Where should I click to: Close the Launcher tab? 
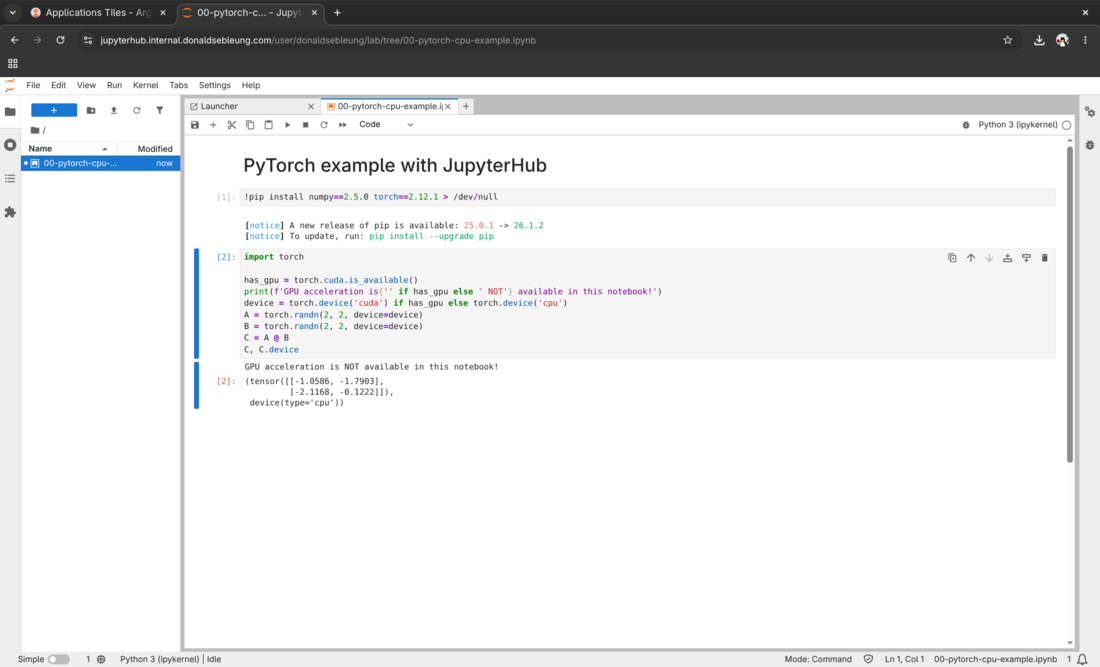pyautogui.click(x=311, y=107)
